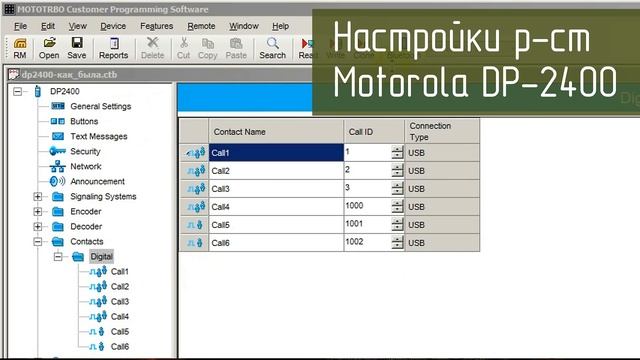Open the RM toolbar icon
Screen dimensions: 640x360
point(20,48)
